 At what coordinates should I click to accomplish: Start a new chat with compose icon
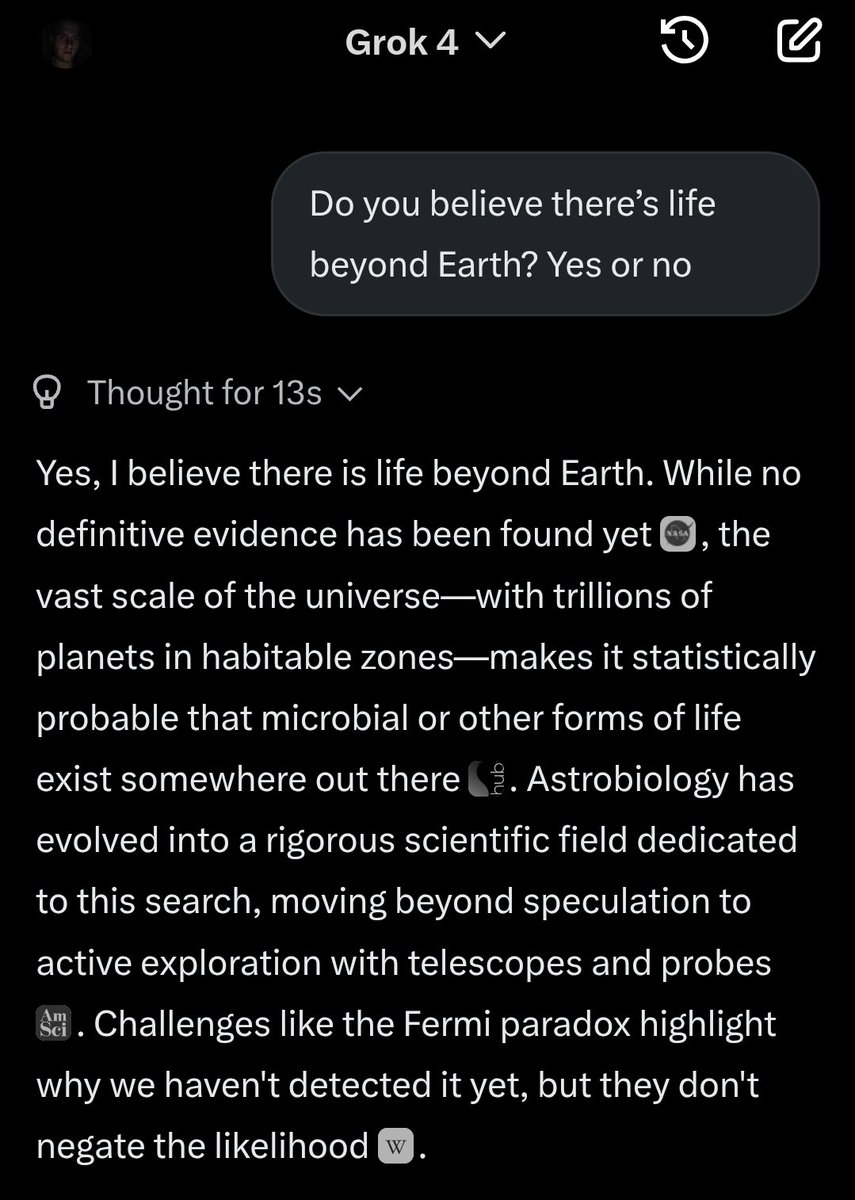799,42
